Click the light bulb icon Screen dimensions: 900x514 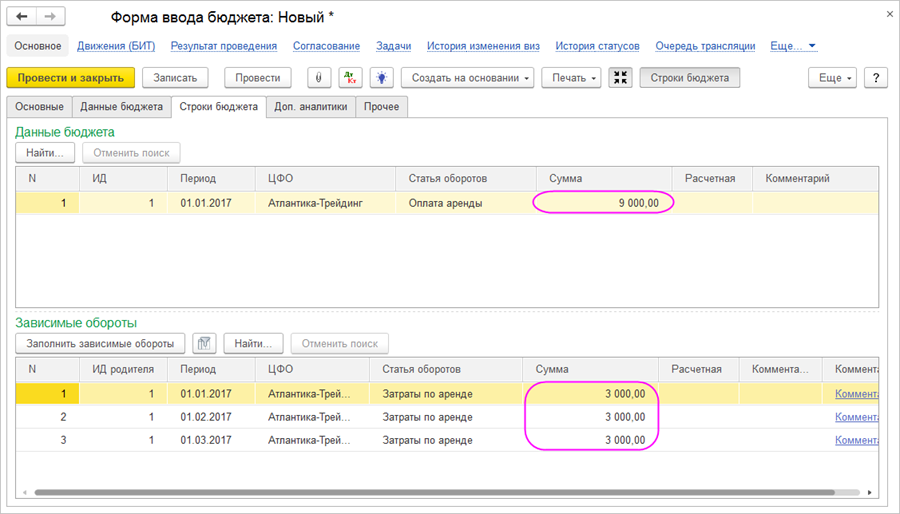(x=381, y=78)
